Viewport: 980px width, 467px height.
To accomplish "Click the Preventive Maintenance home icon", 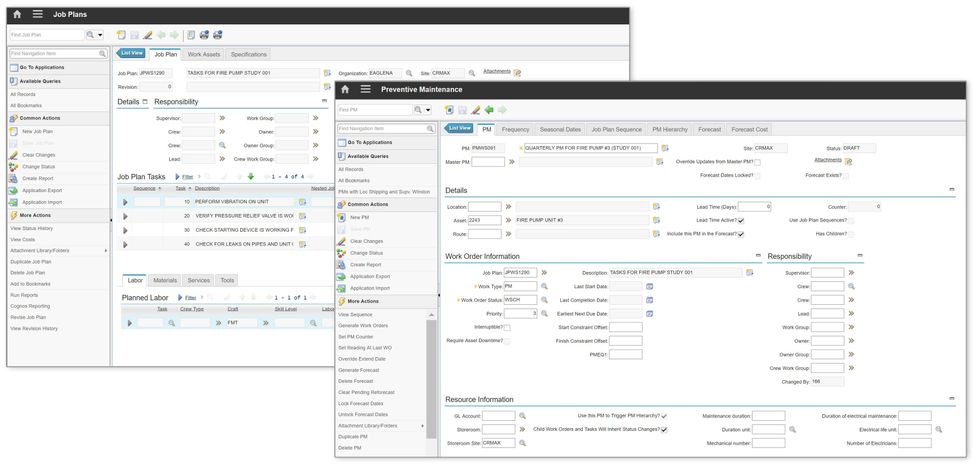I will 344,89.
